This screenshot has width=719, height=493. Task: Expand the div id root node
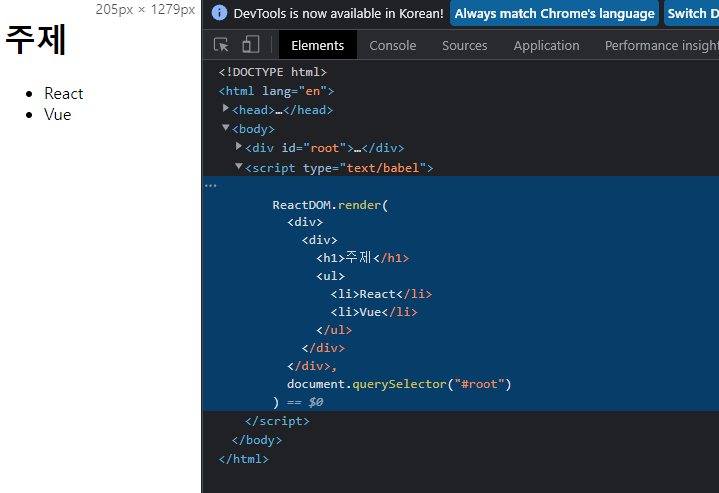pos(238,146)
